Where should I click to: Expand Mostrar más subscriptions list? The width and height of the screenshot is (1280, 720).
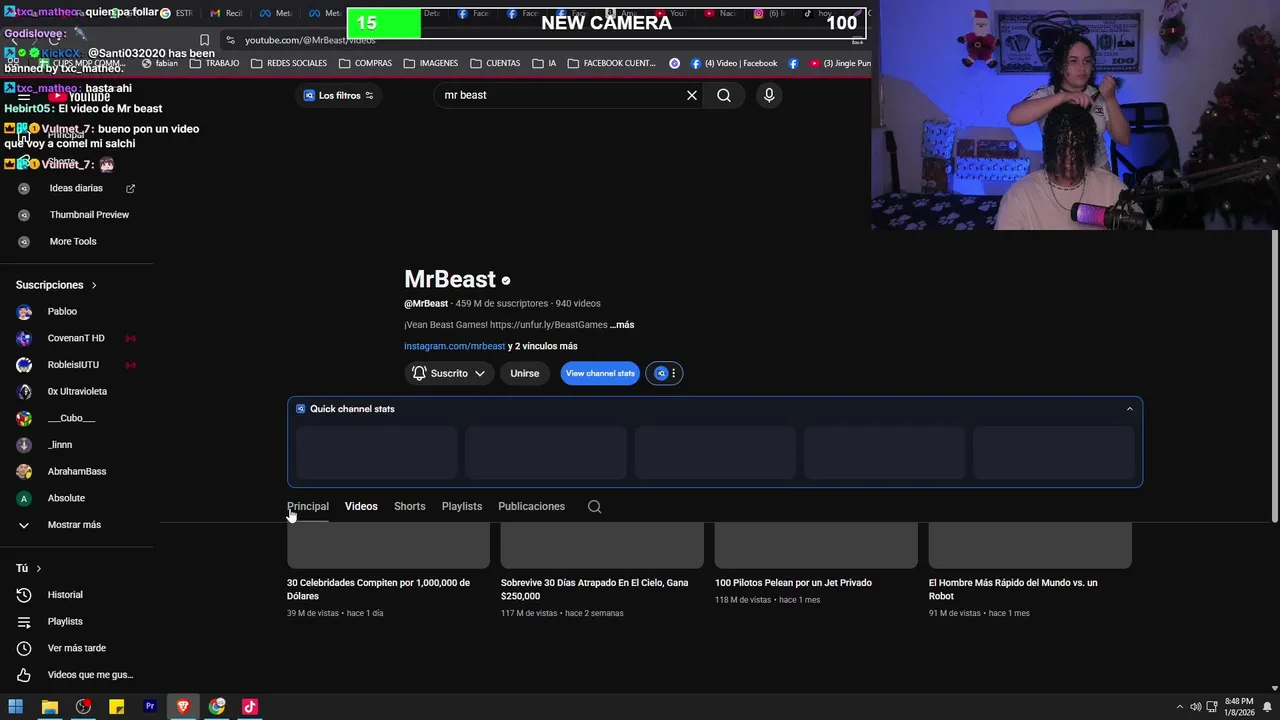(x=76, y=525)
